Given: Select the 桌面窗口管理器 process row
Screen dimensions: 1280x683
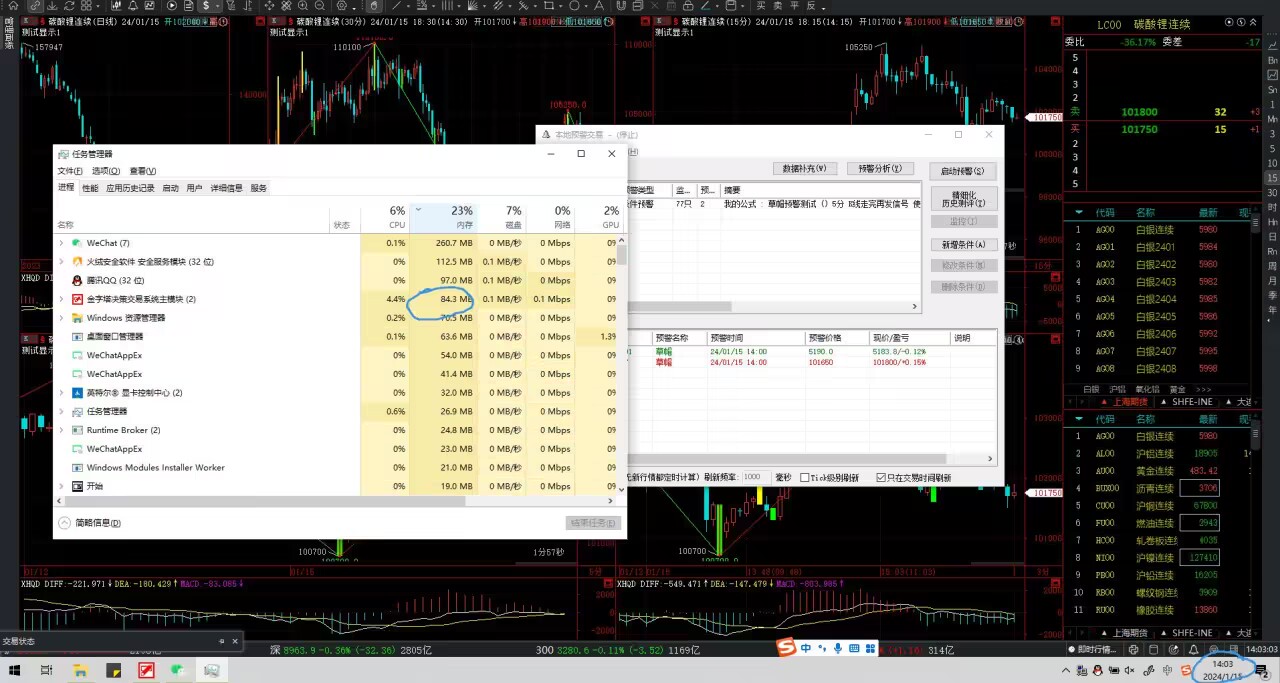Looking at the screenshot, I should pos(335,337).
